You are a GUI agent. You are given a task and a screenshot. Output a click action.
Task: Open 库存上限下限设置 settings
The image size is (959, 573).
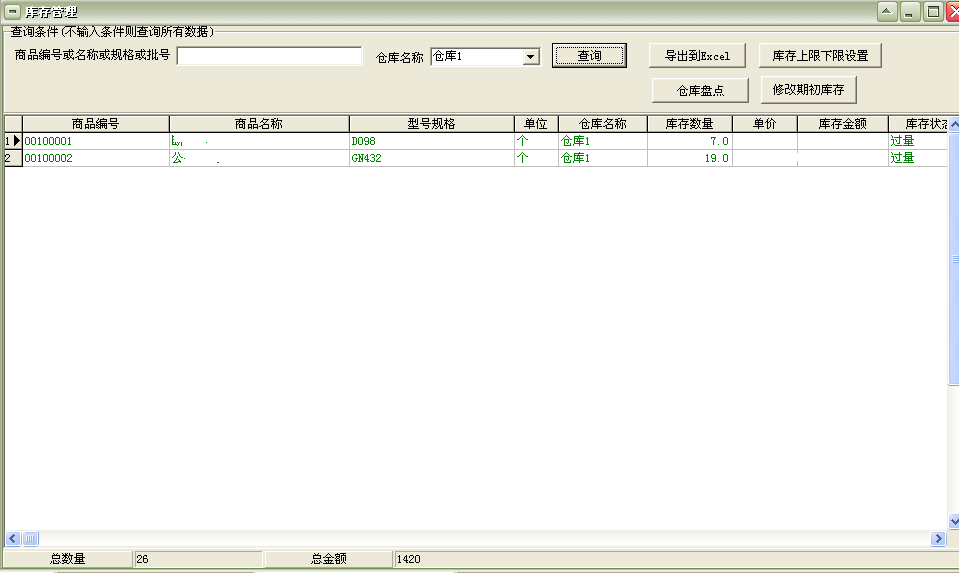pyautogui.click(x=820, y=56)
